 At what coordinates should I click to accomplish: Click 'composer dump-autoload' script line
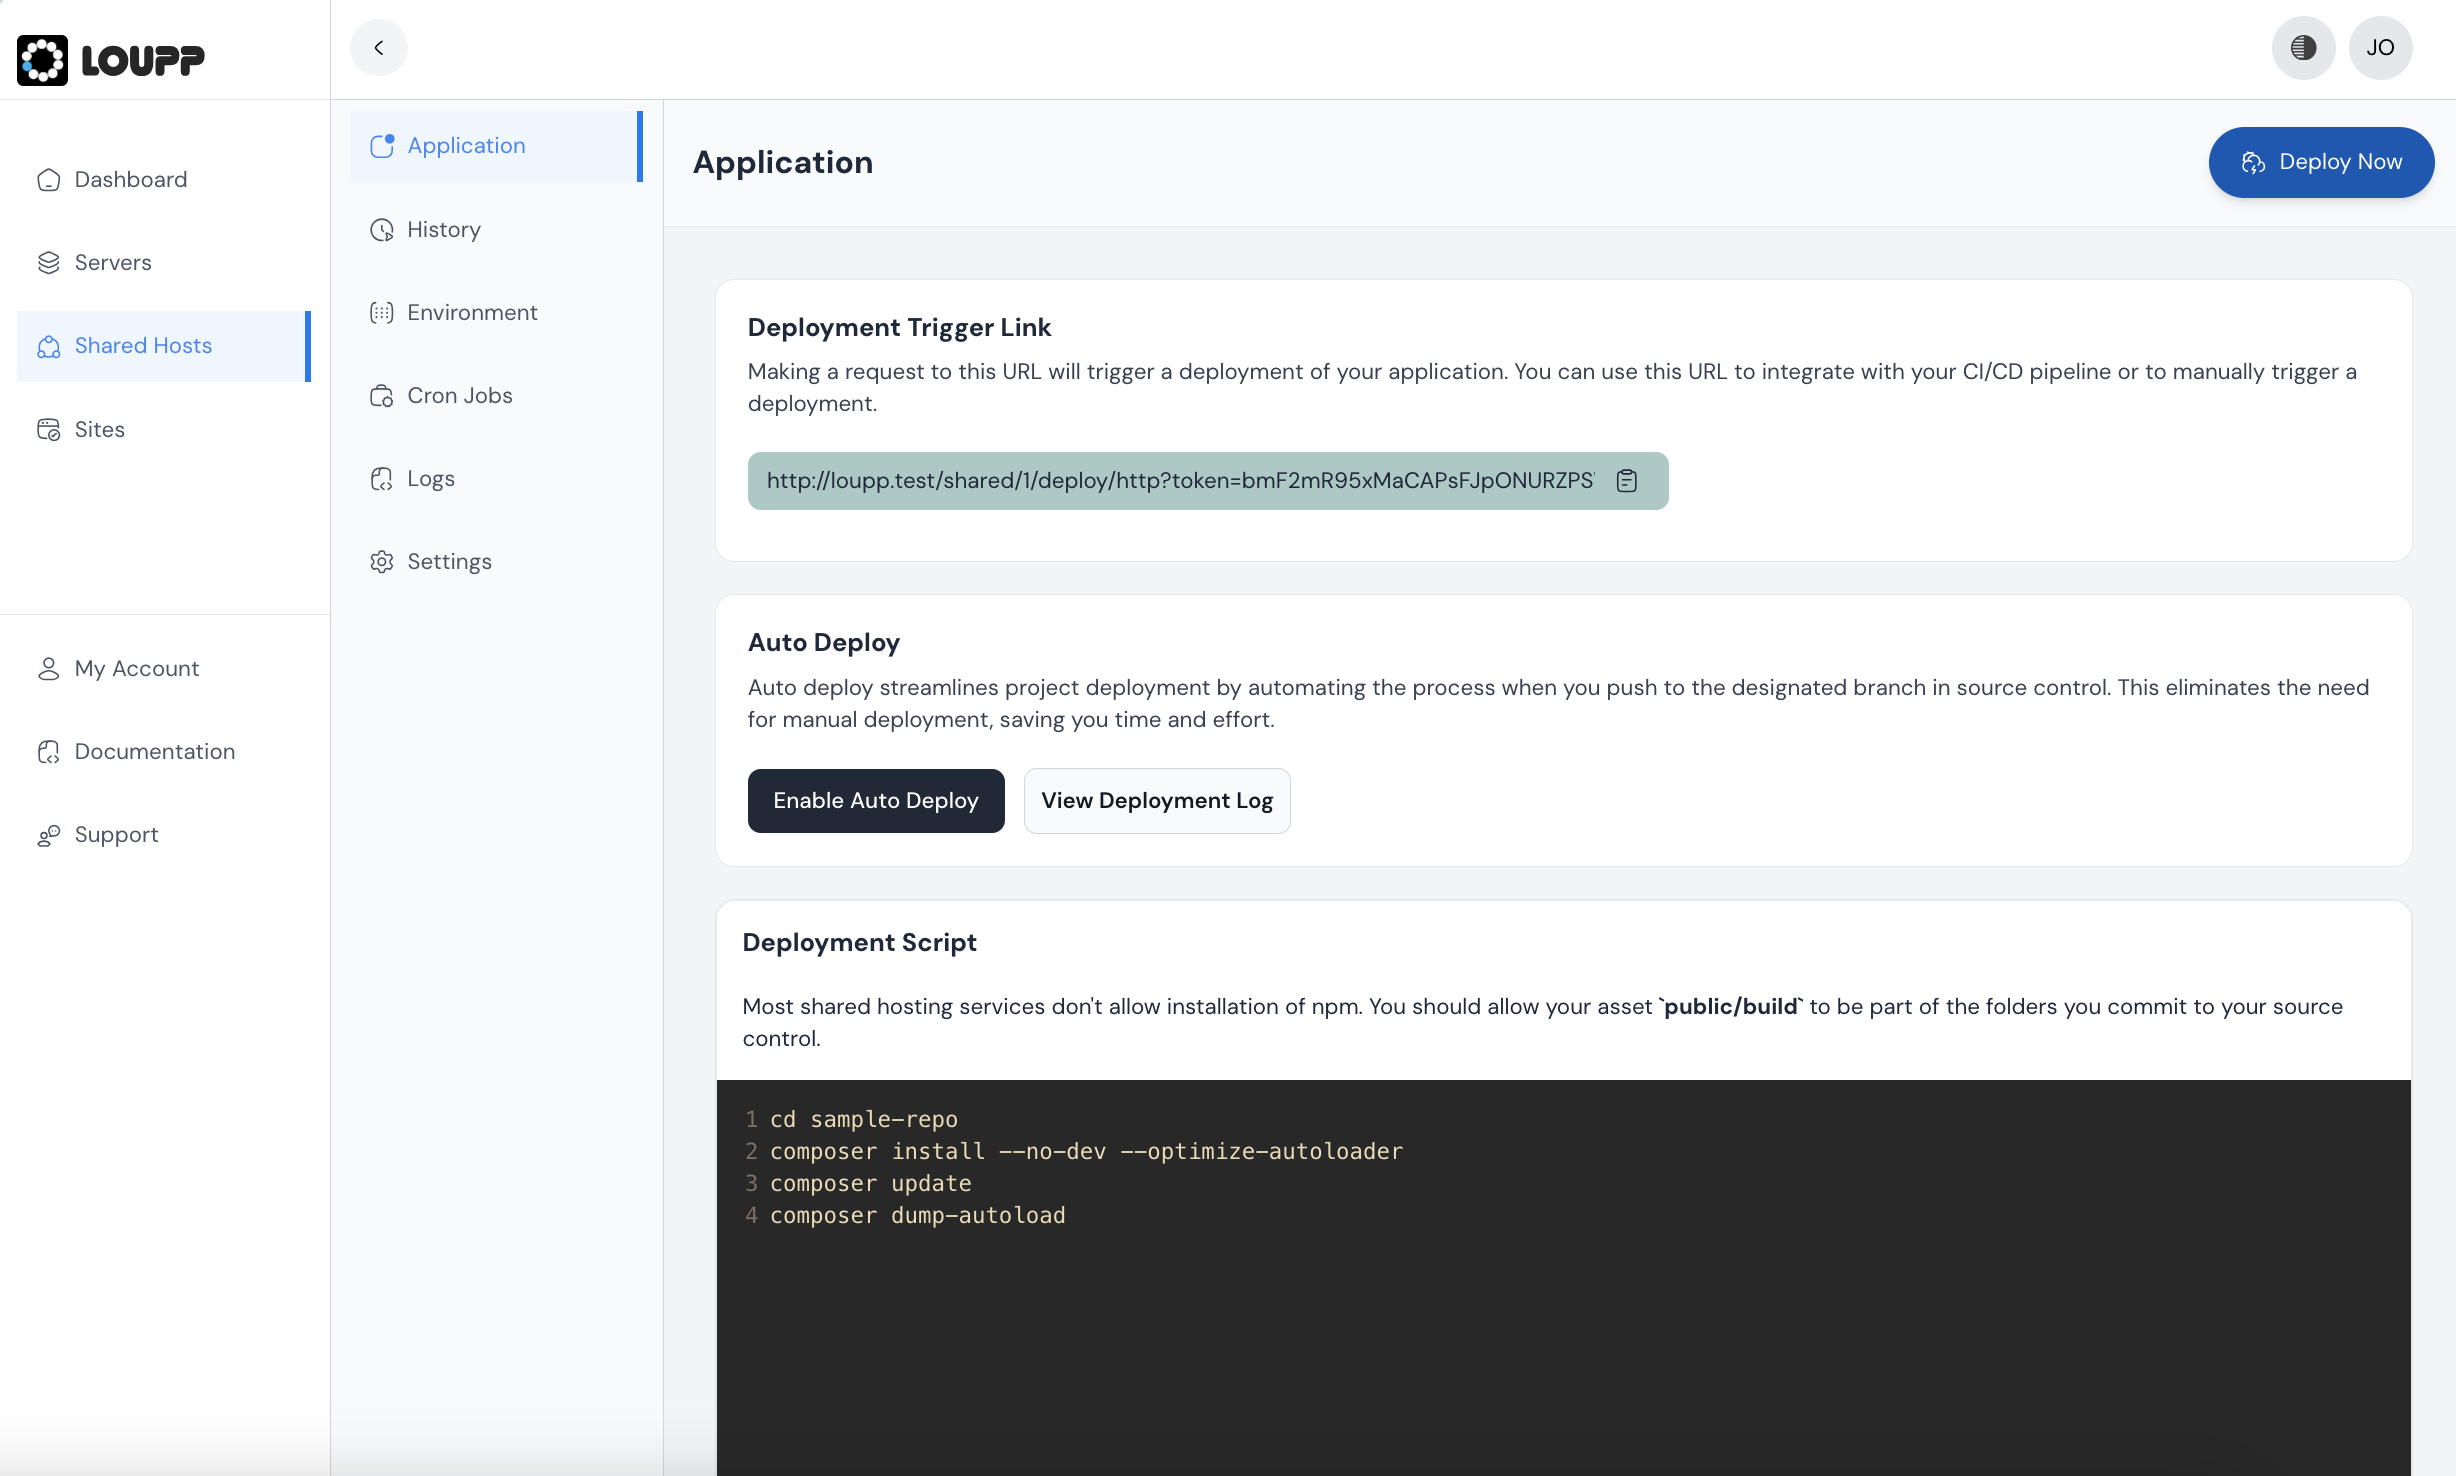[x=918, y=1215]
